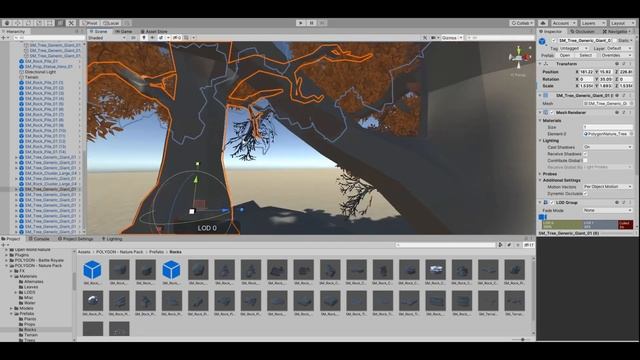Click the green Y move handle arrow
The width and height of the screenshot is (640, 360).
pos(196,180)
